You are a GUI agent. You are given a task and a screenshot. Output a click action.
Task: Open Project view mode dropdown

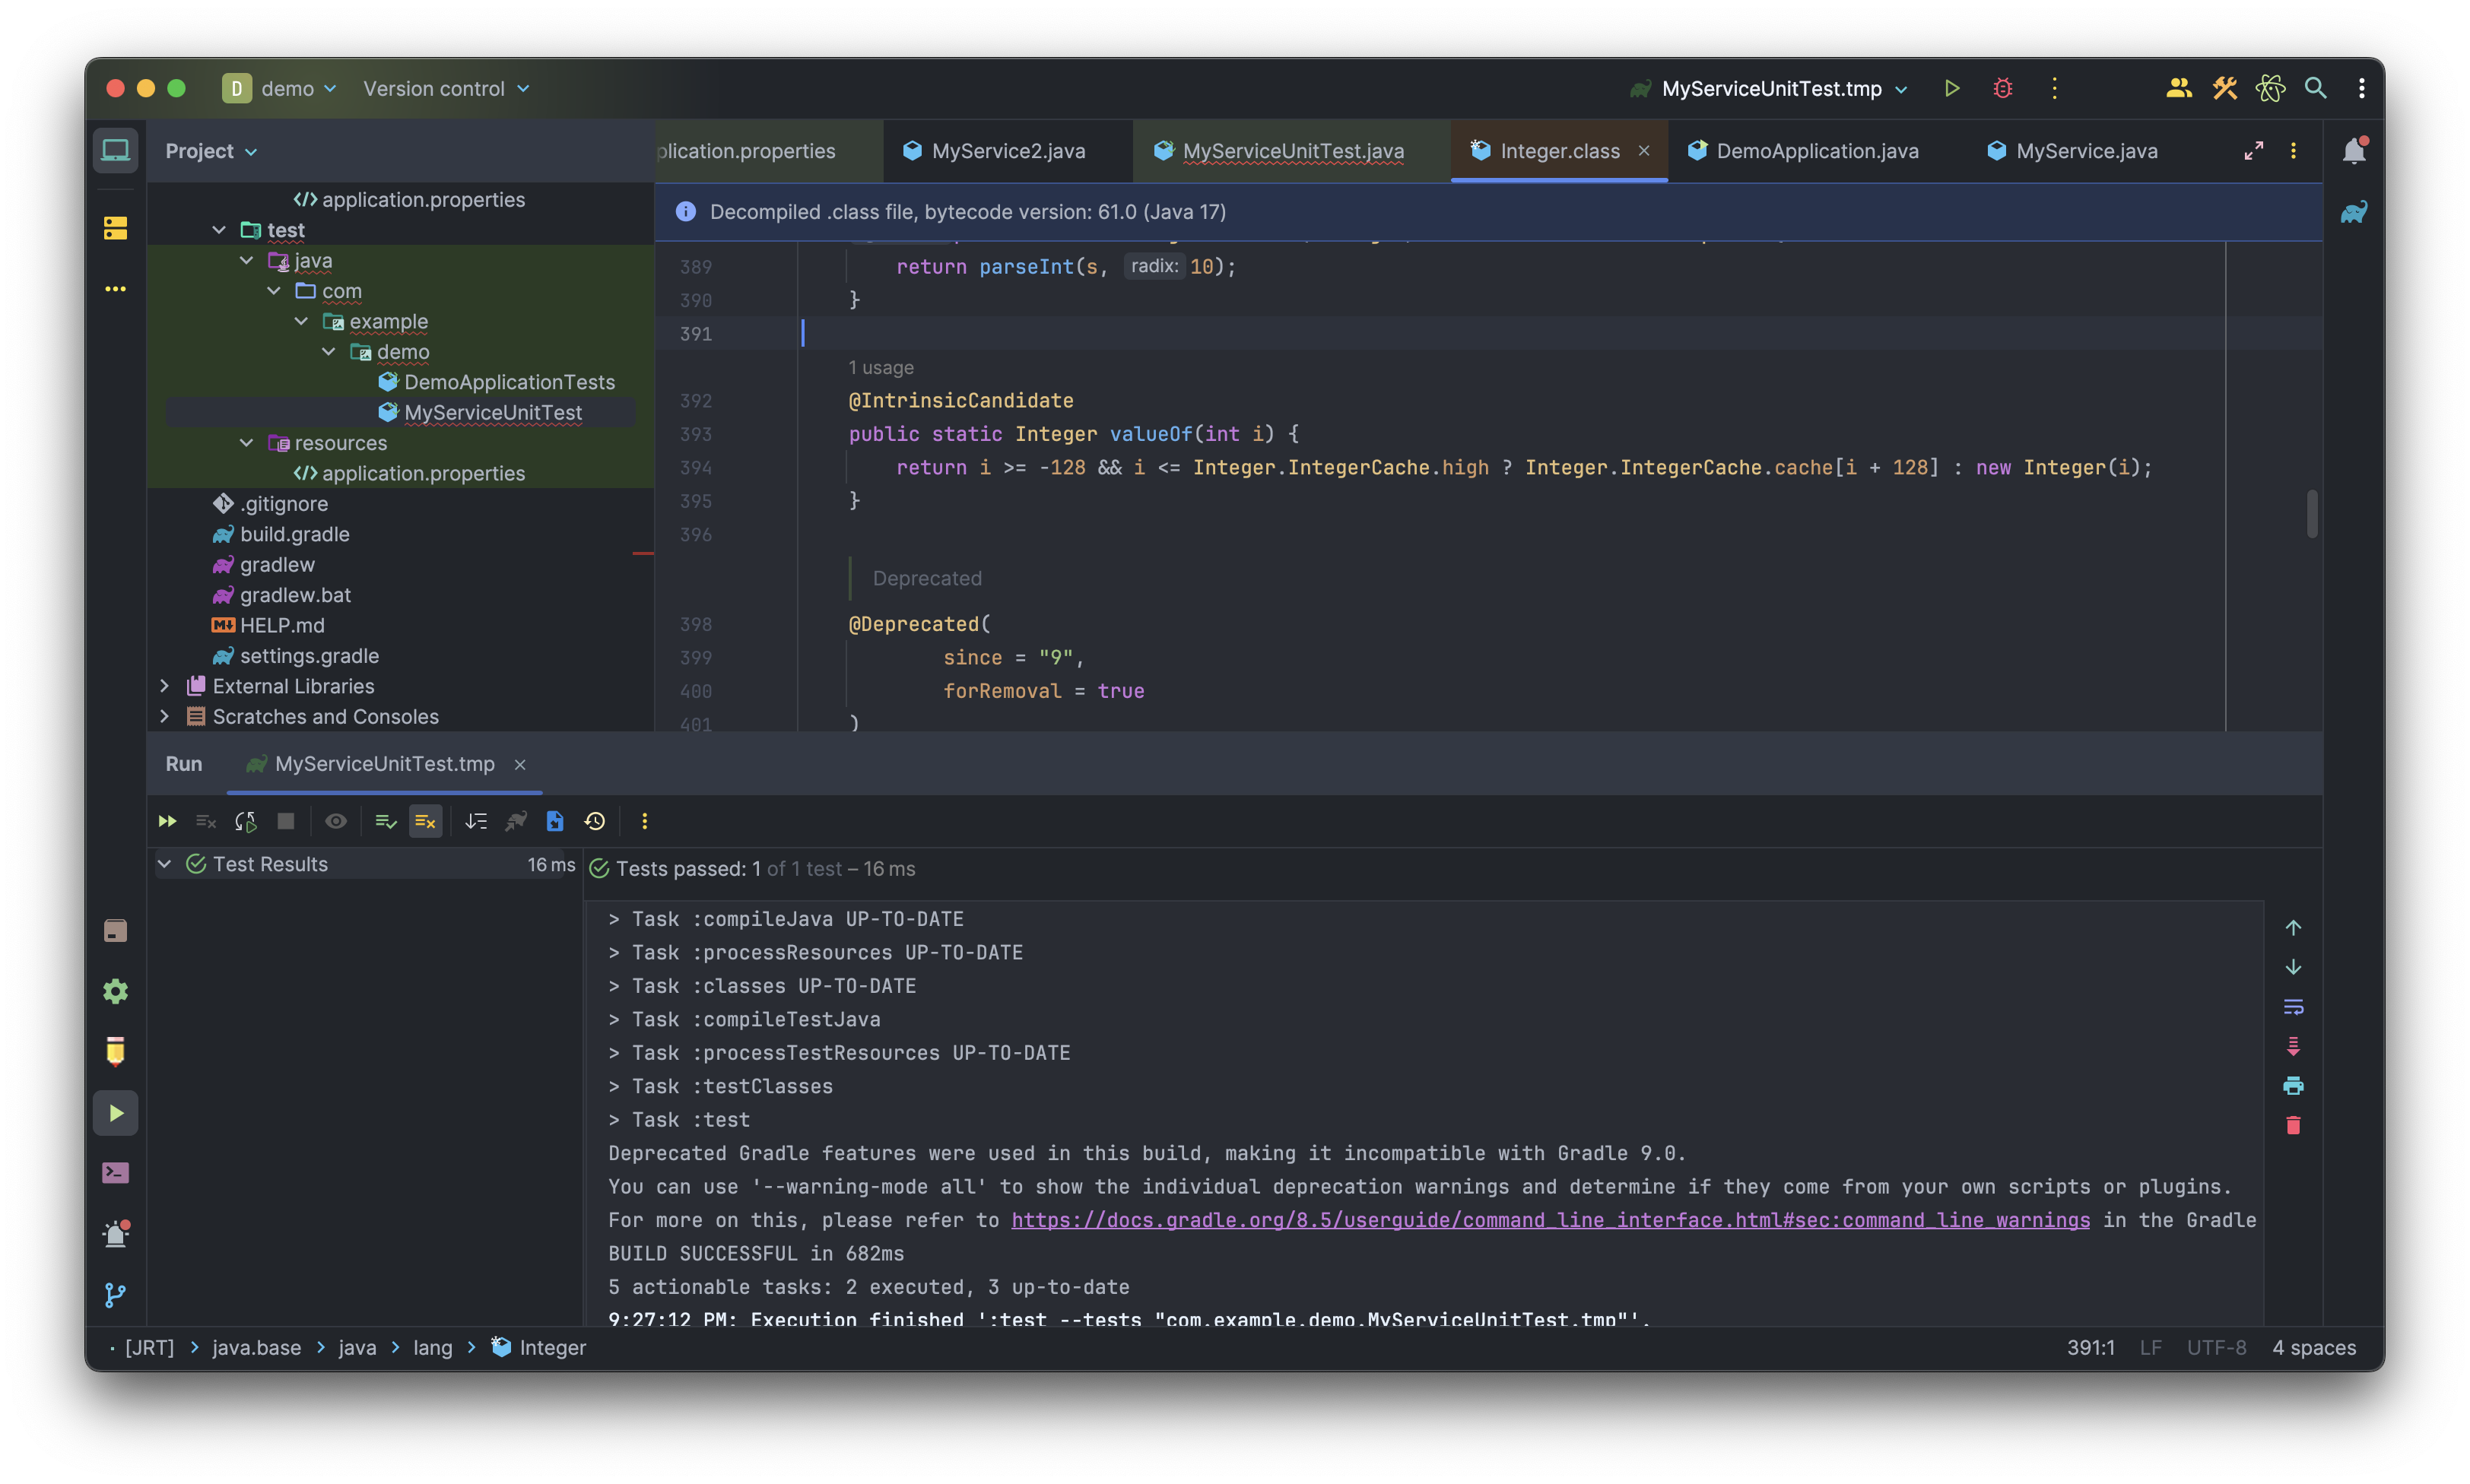point(211,151)
